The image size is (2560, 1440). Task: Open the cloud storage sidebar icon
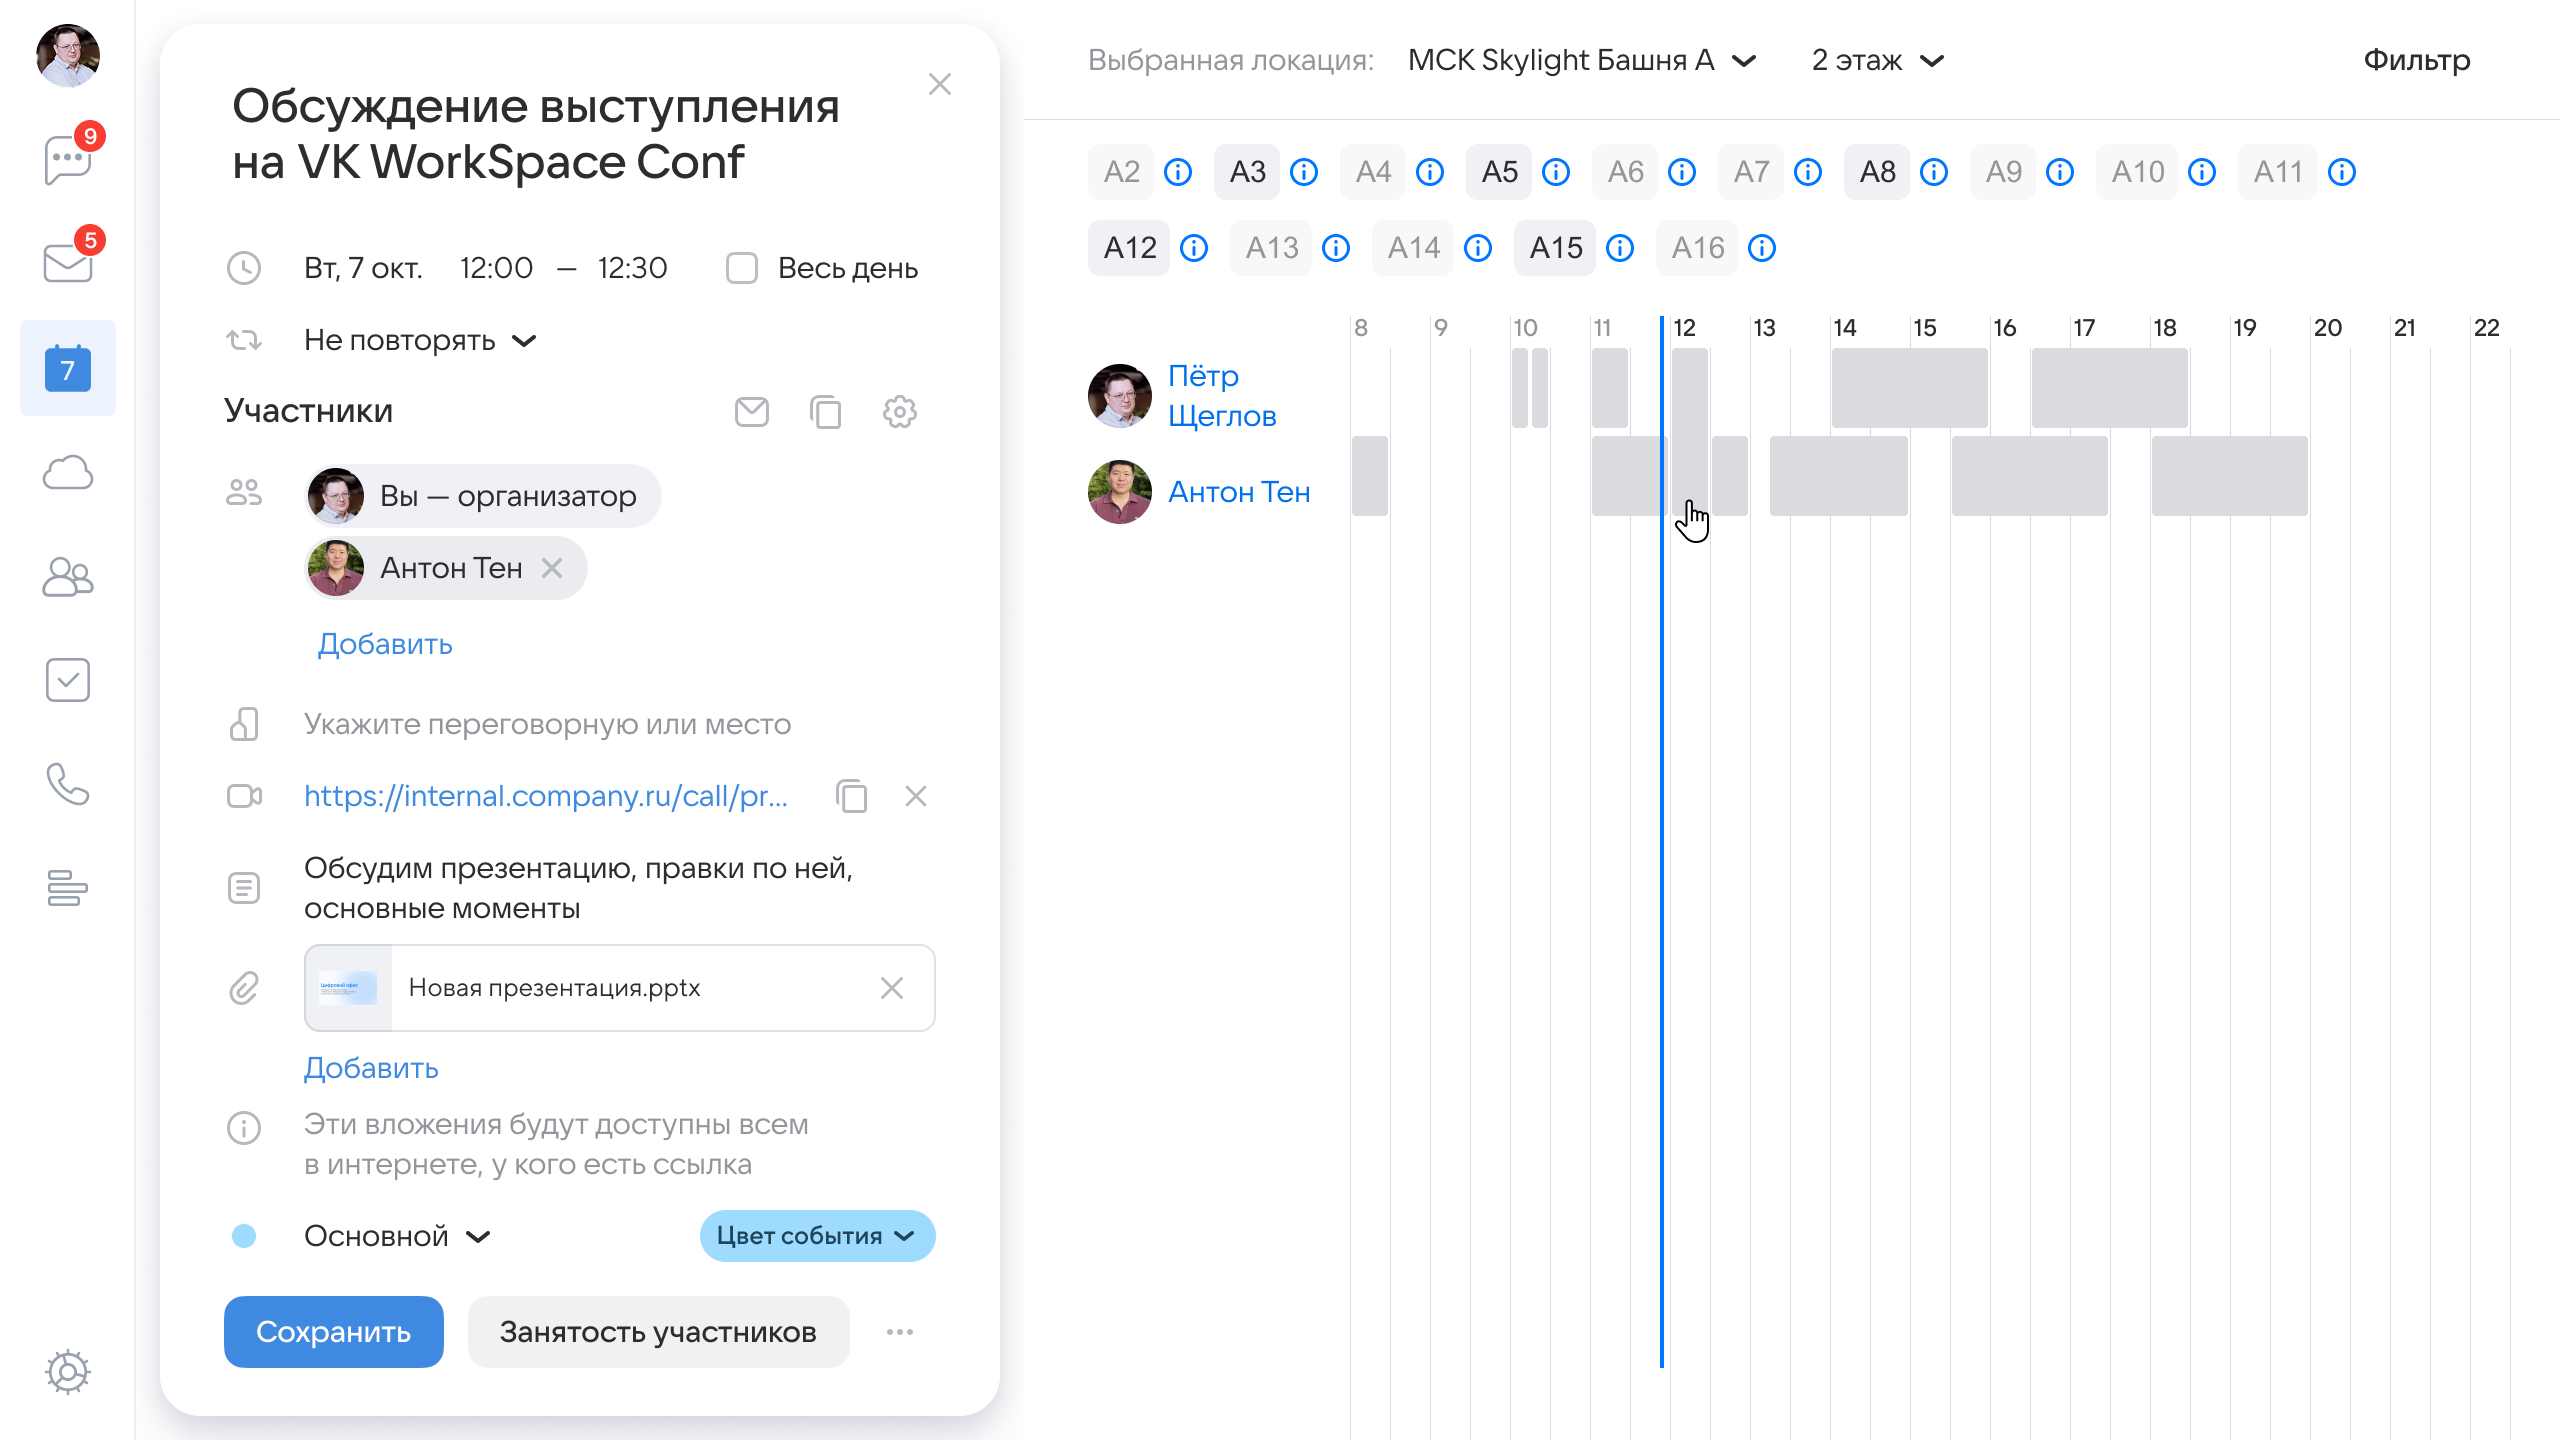coord(67,473)
